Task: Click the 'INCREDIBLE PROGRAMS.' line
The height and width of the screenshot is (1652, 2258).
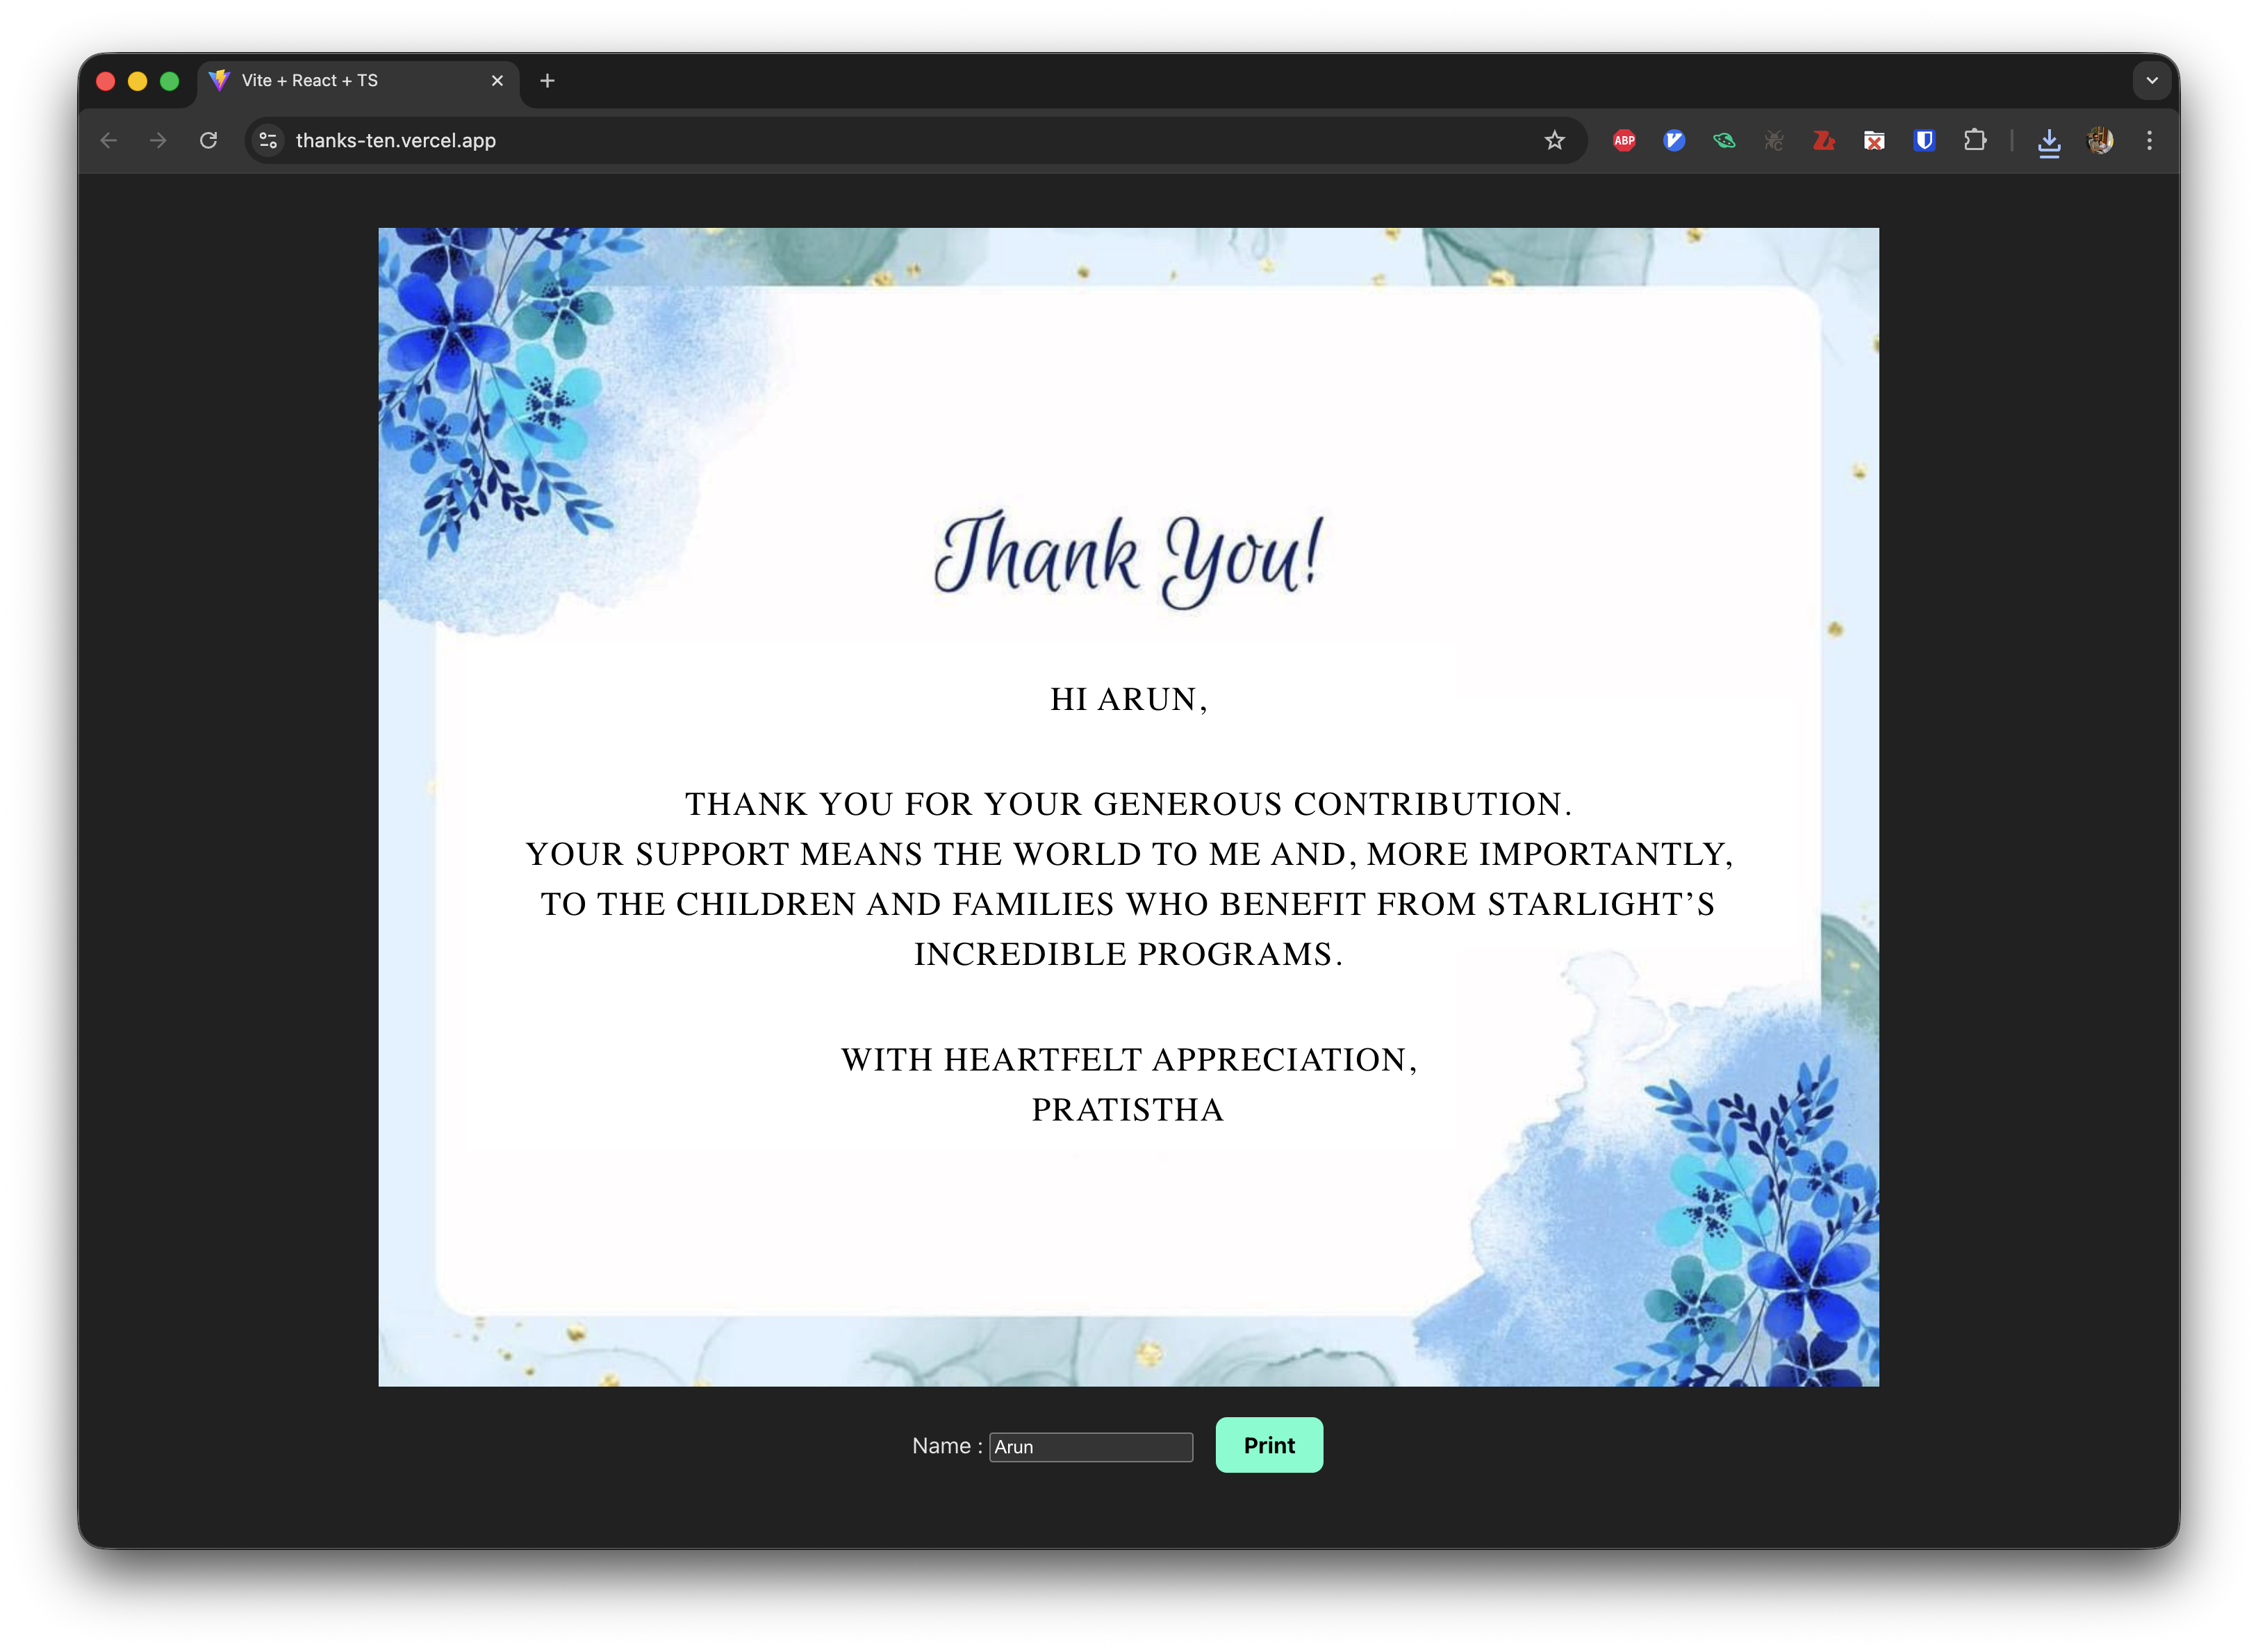Action: 1129,954
